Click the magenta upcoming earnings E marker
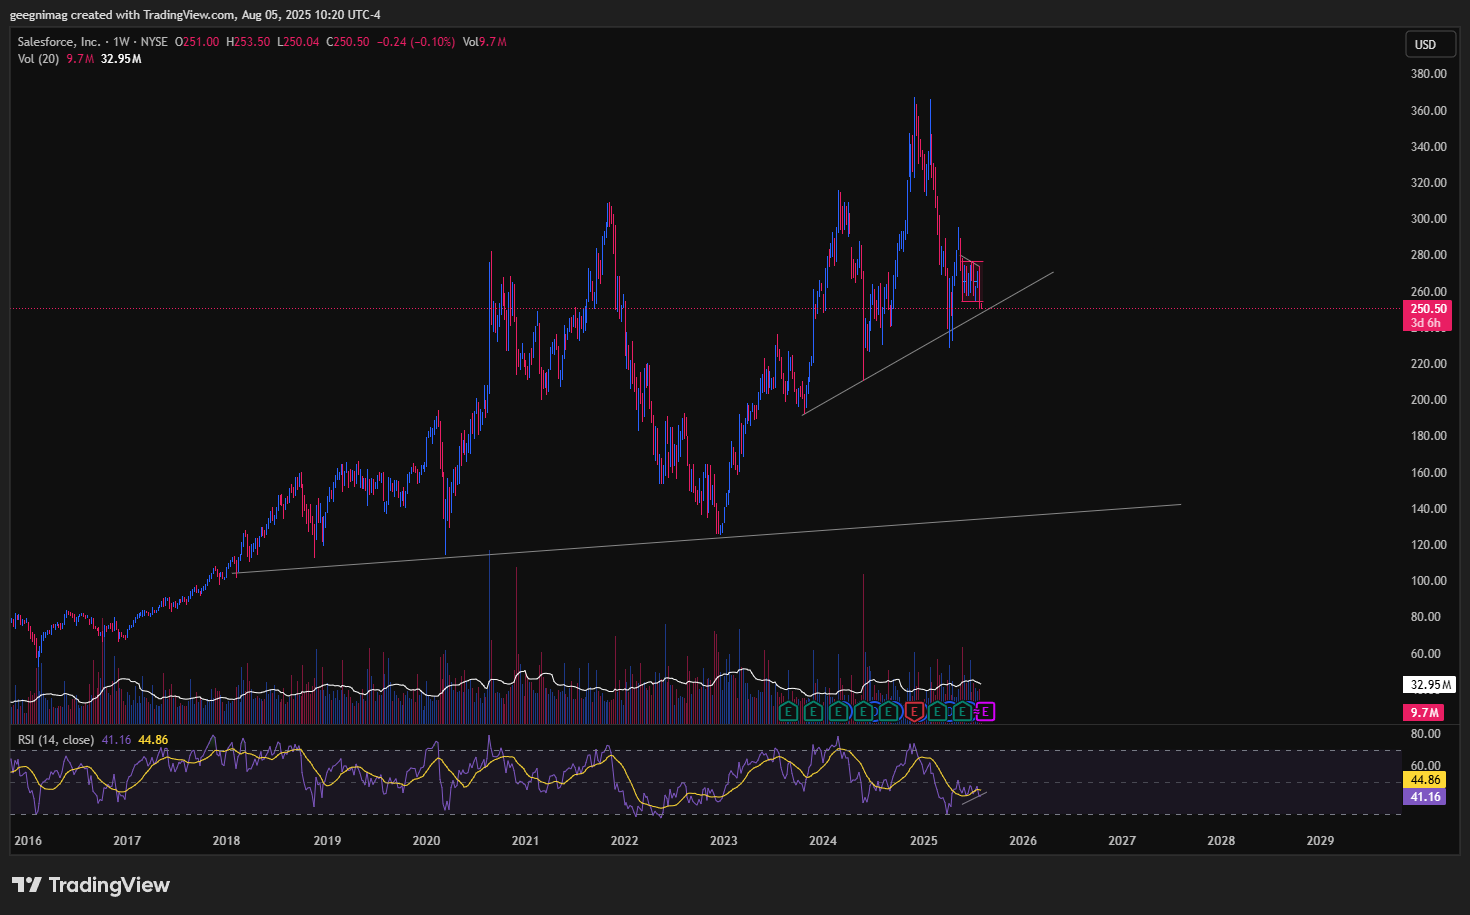This screenshot has height=915, width=1470. point(986,712)
